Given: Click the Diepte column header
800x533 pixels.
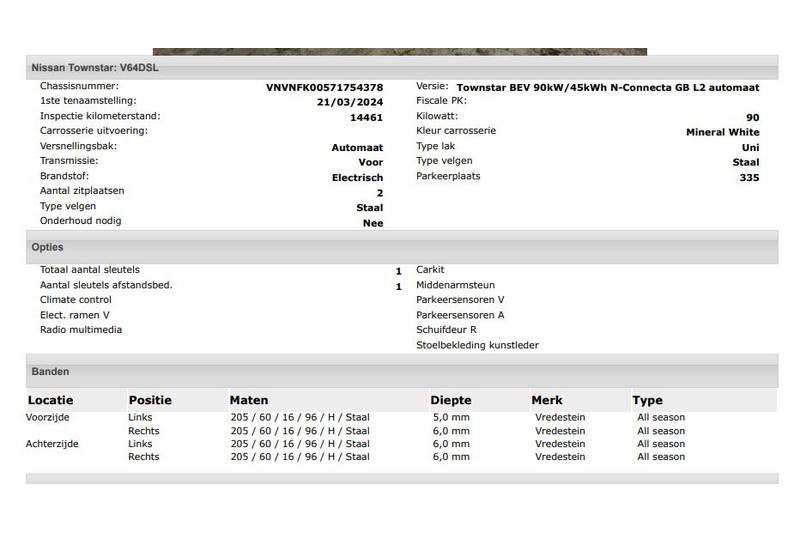Looking at the screenshot, I should coord(450,400).
